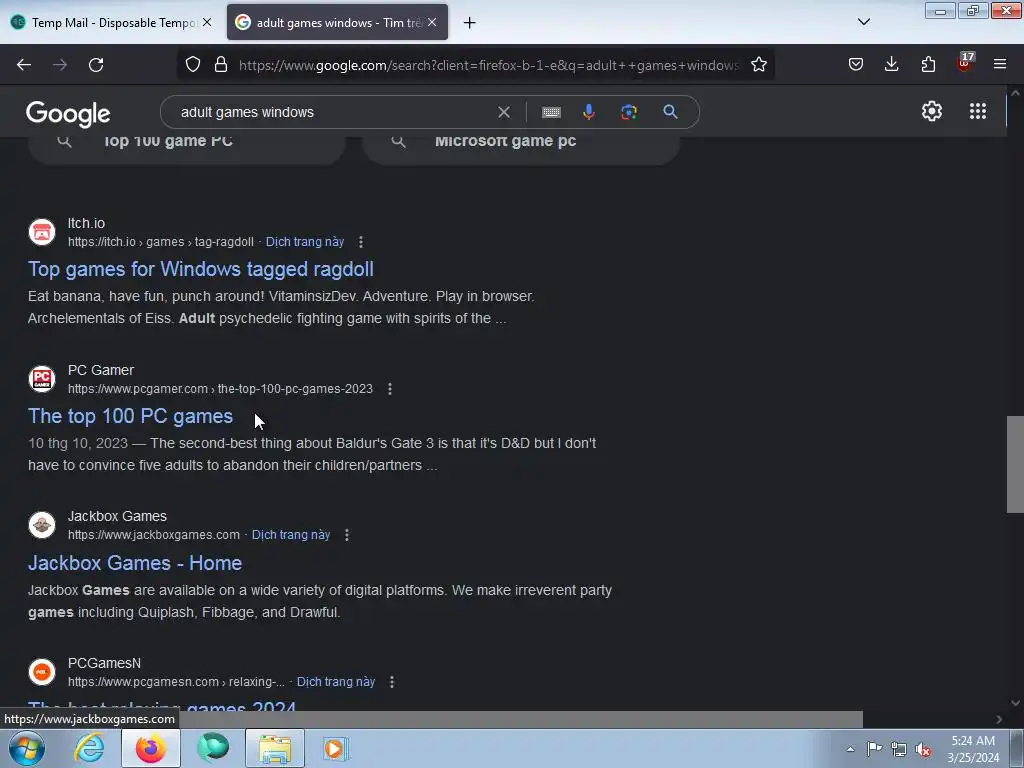Toggle the muted volume tray icon
Screen dimensions: 1024x768
pos(923,750)
